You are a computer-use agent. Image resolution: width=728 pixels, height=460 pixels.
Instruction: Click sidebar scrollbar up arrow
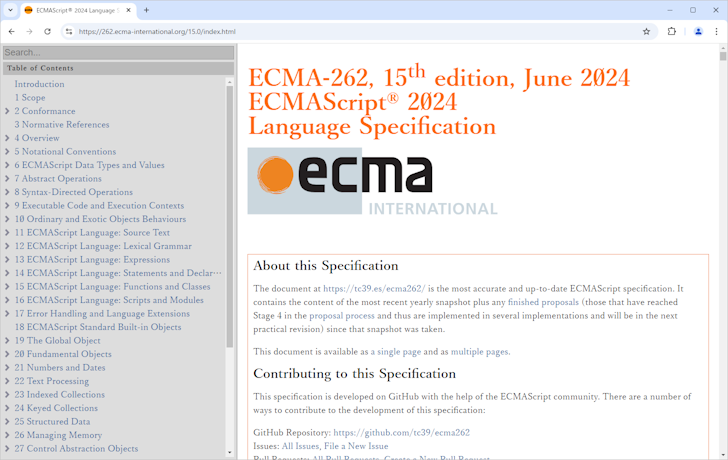point(229,82)
